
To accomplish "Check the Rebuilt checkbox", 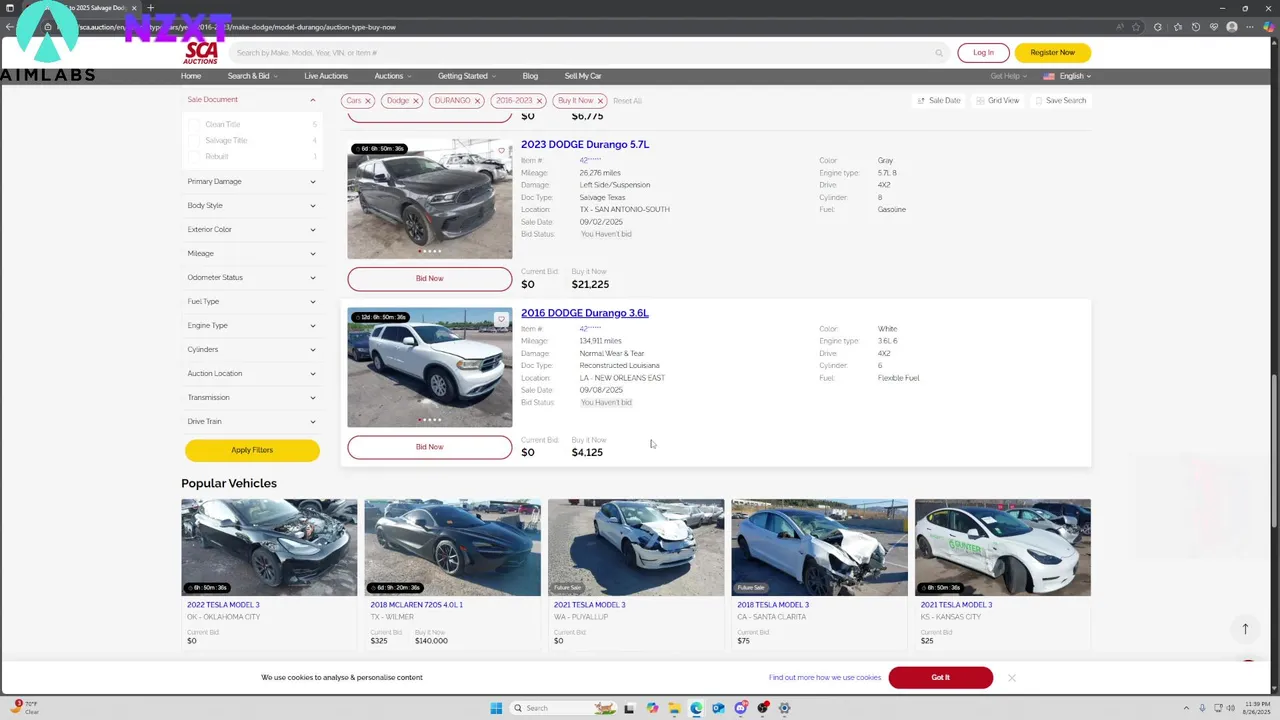I will point(194,157).
